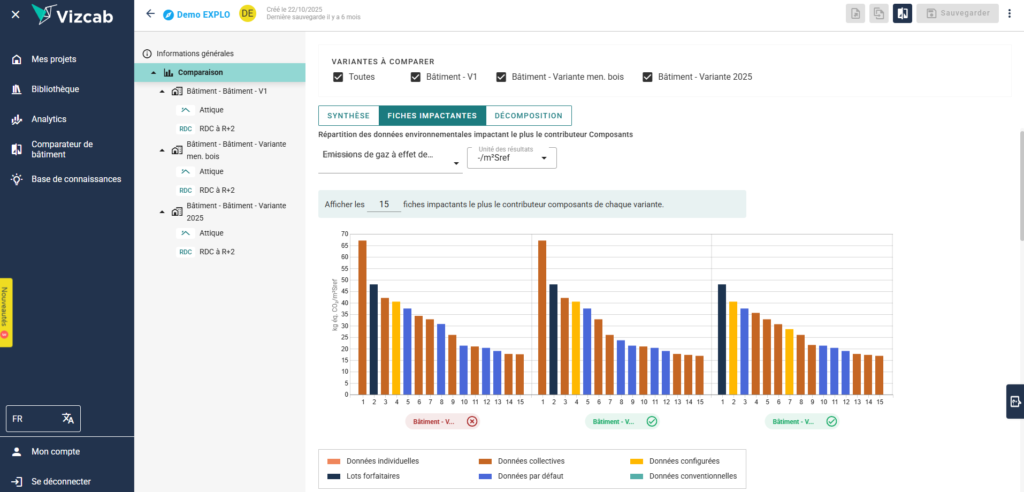The image size is (1024, 492).
Task: Click Se déconnecter to log out
Action: point(60,481)
